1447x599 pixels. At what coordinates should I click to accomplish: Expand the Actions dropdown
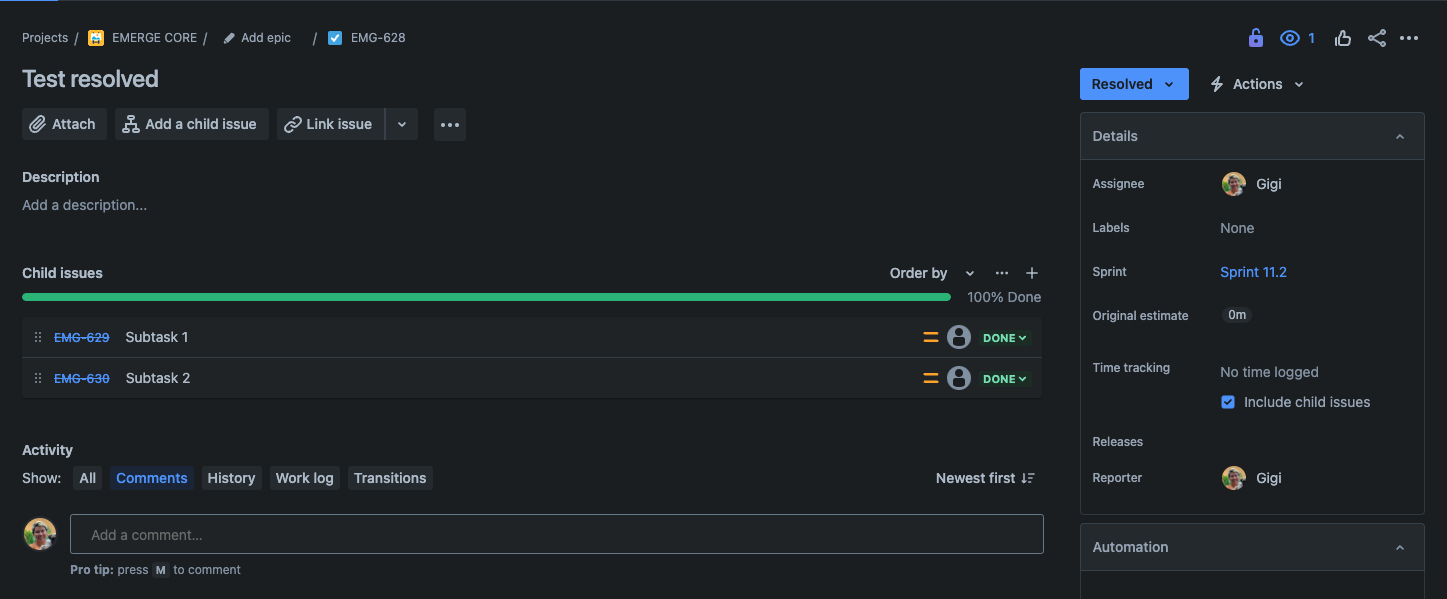(x=1257, y=84)
